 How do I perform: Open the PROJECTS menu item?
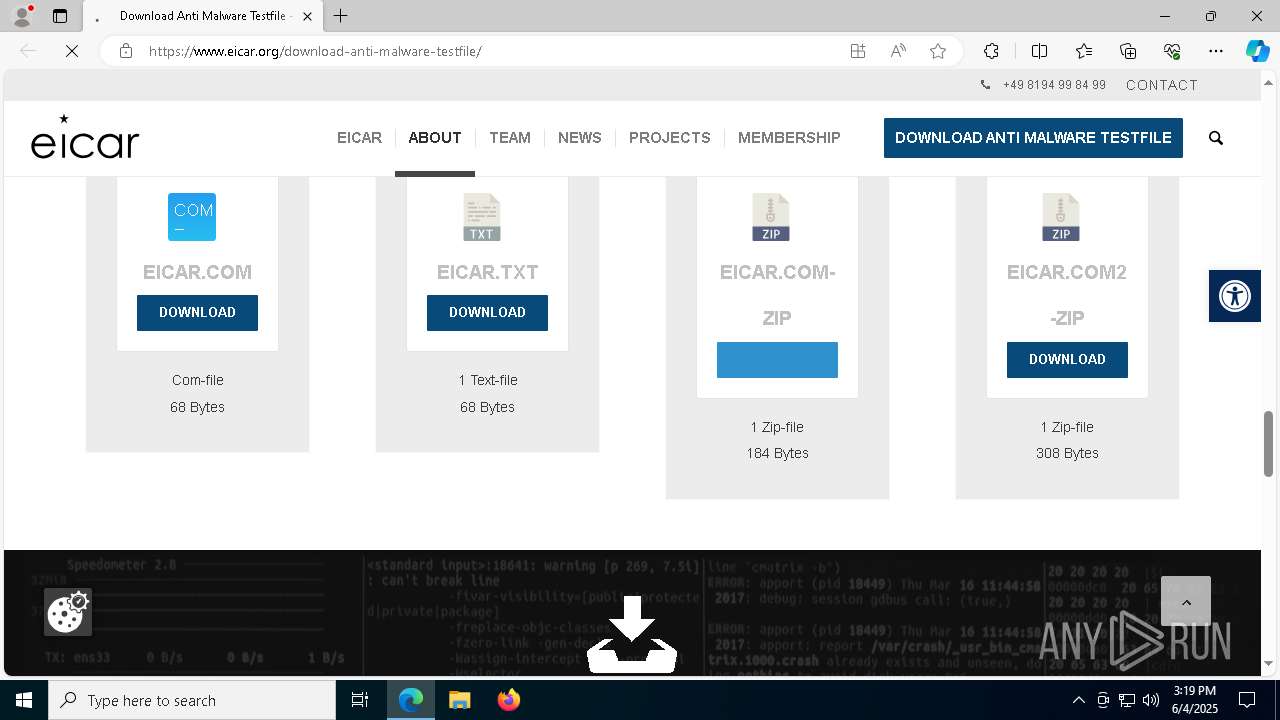(x=670, y=138)
